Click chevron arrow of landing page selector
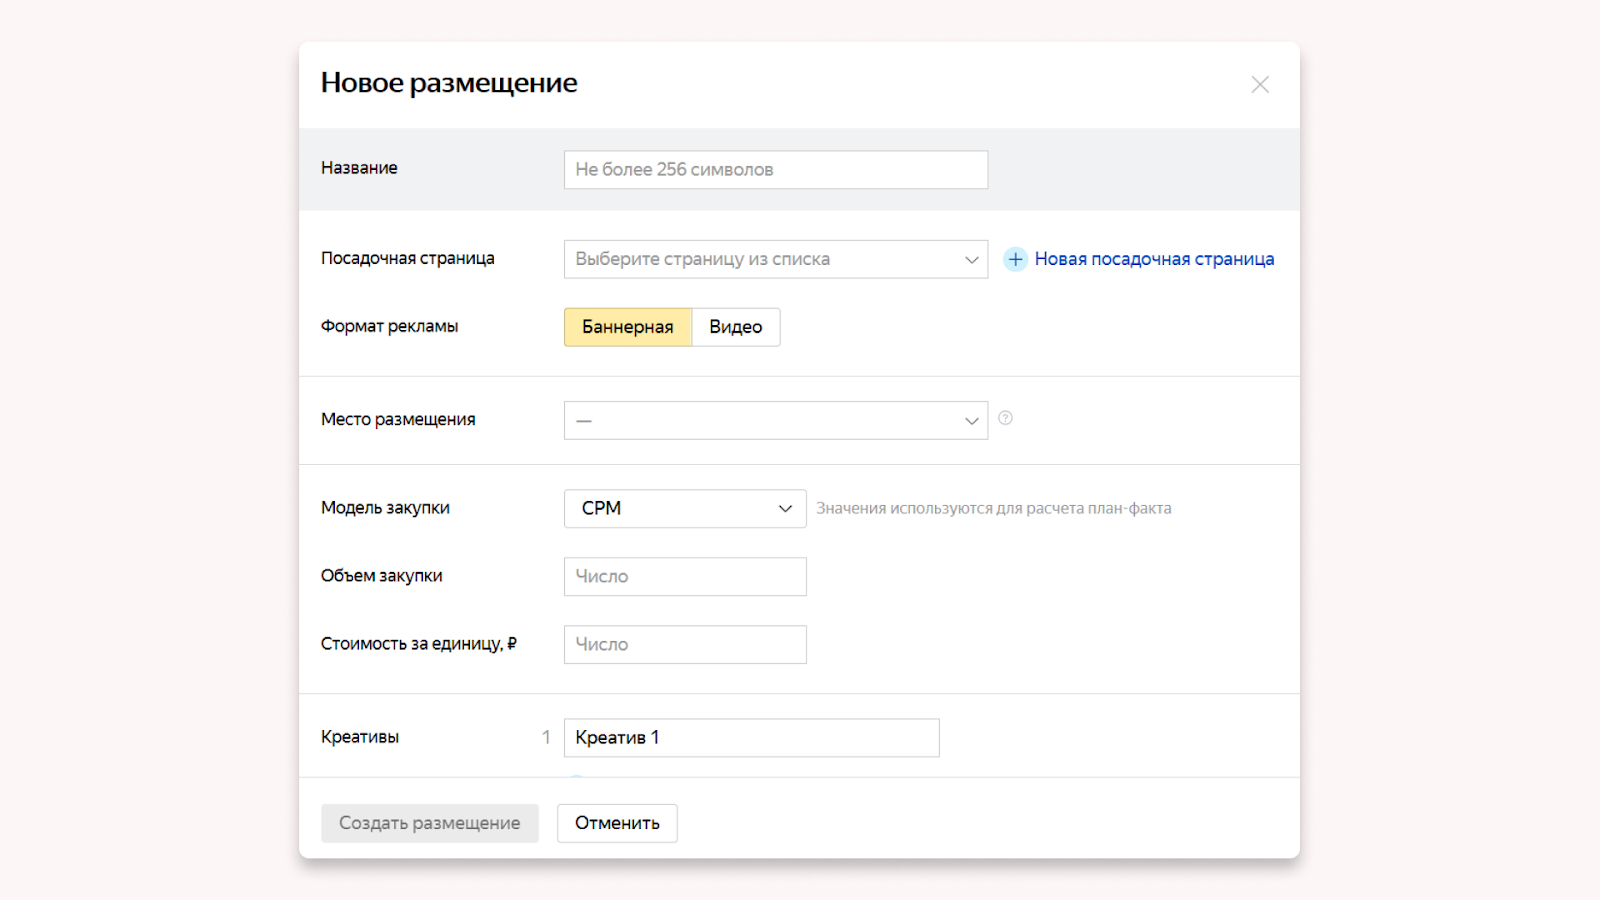Viewport: 1600px width, 900px height. point(971,260)
